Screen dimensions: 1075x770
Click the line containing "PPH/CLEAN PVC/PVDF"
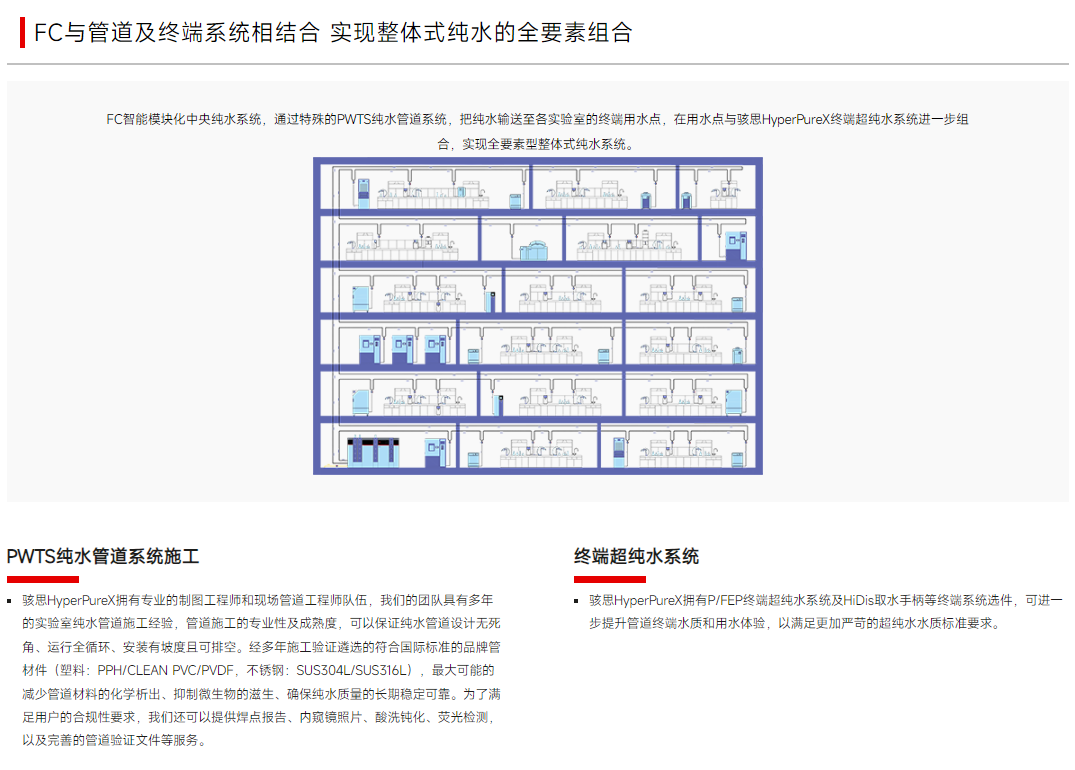[x=258, y=670]
